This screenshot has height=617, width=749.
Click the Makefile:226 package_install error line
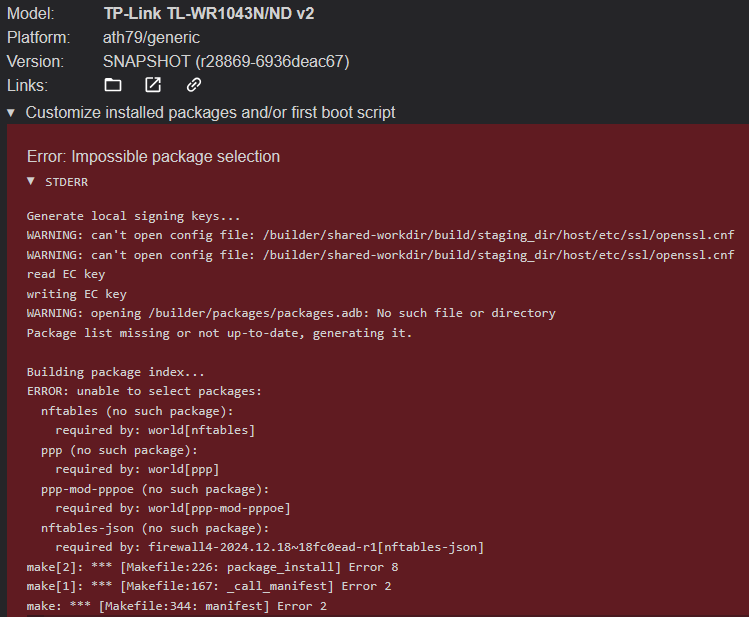[213, 567]
